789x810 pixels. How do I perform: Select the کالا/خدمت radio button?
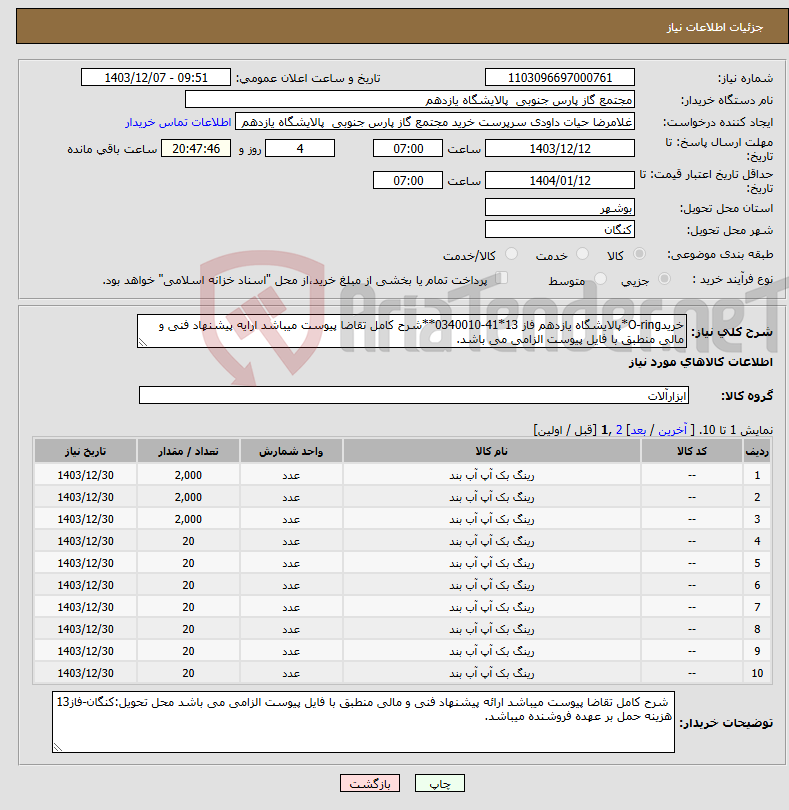coord(511,254)
